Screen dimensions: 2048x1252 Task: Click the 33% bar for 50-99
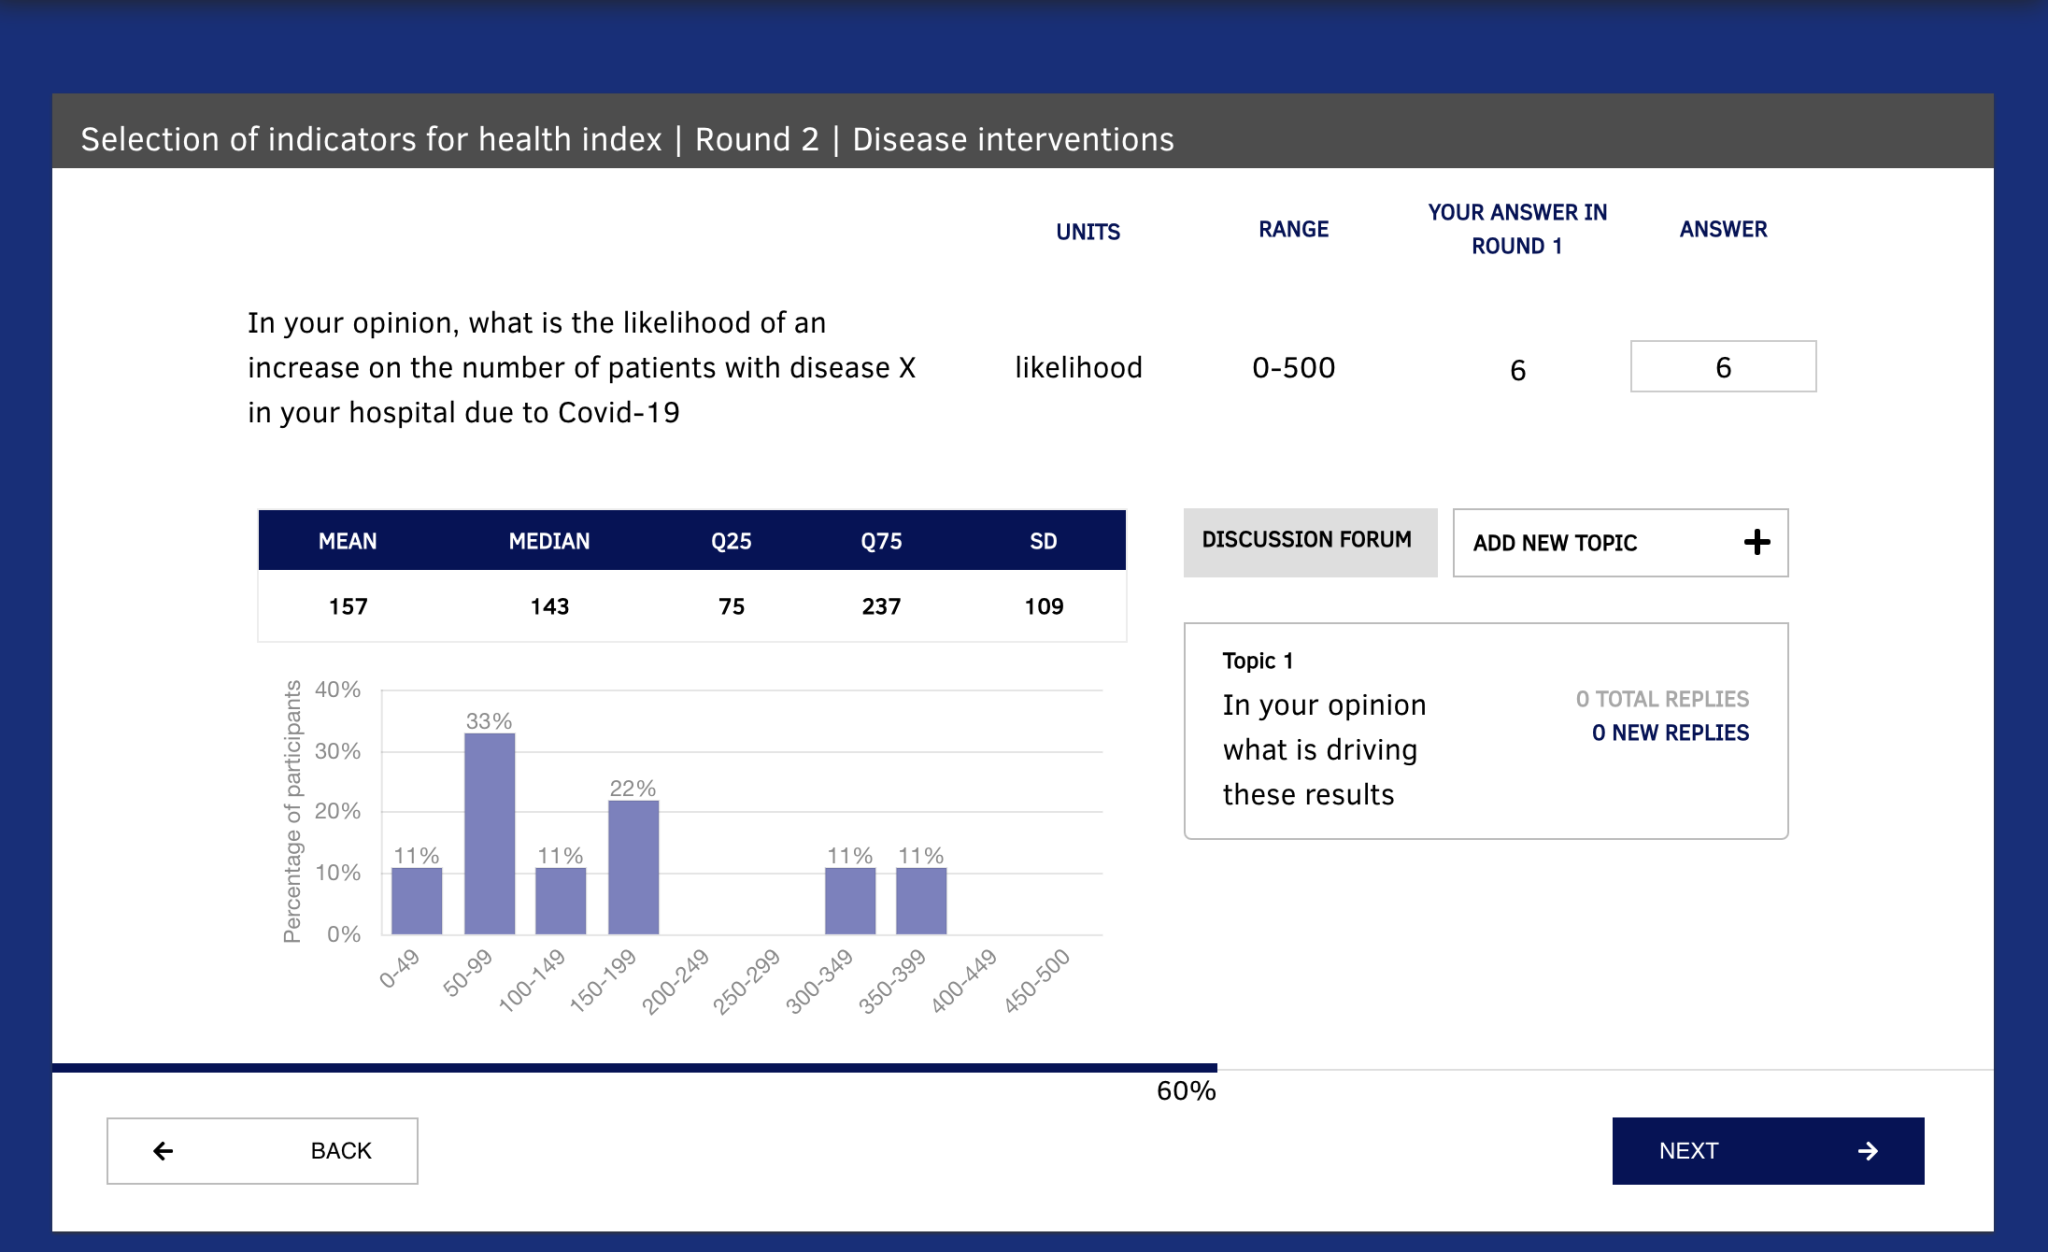pyautogui.click(x=489, y=834)
